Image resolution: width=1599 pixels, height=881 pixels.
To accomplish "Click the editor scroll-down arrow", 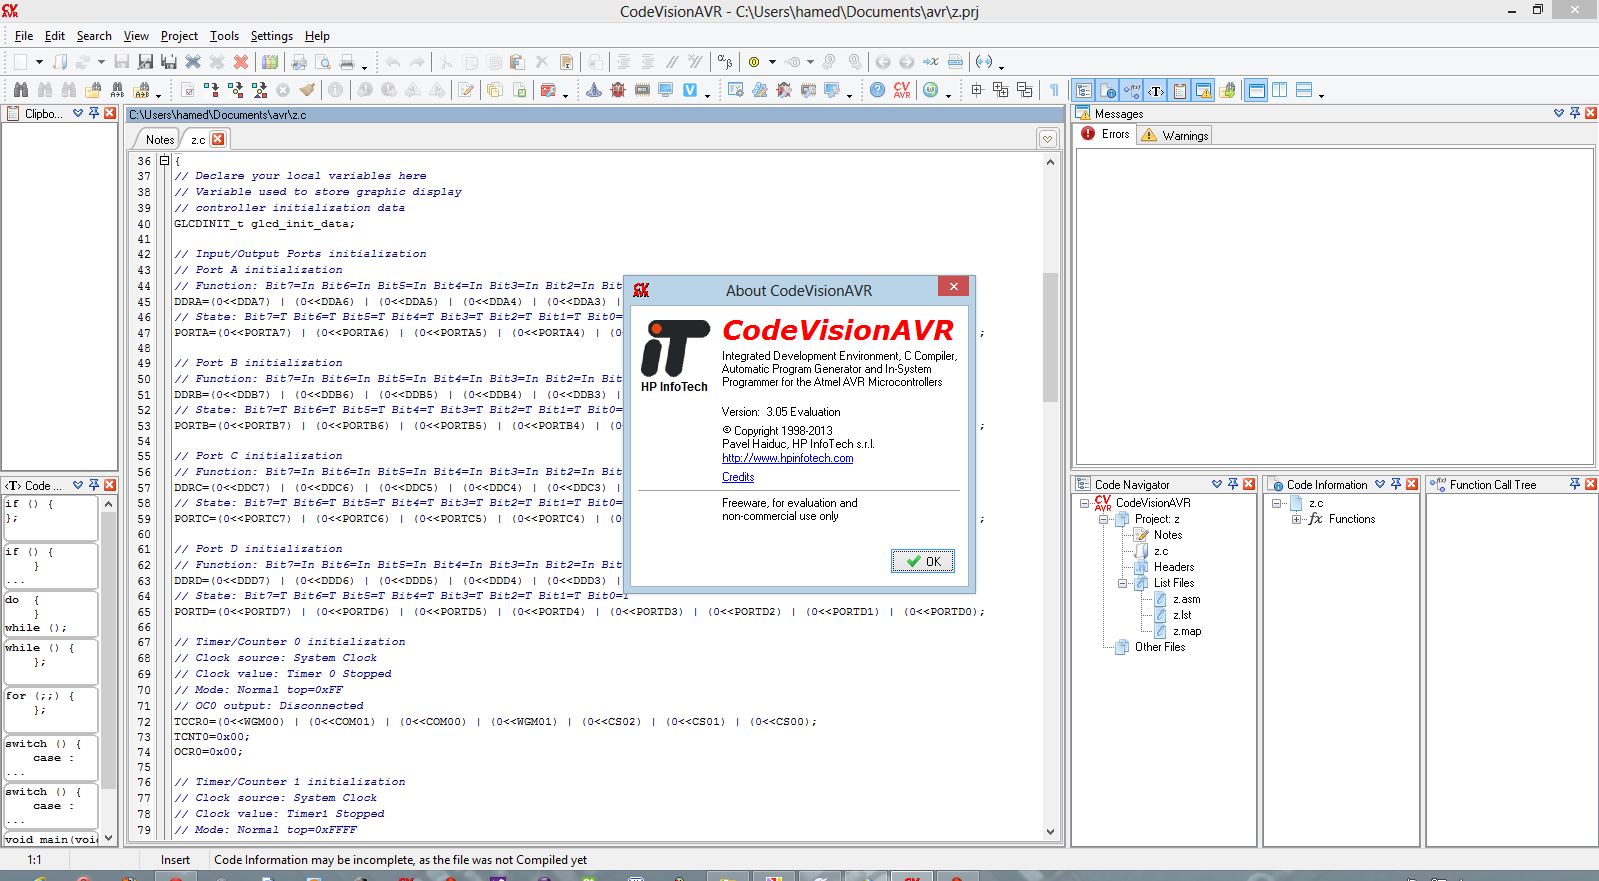I will tap(1050, 831).
